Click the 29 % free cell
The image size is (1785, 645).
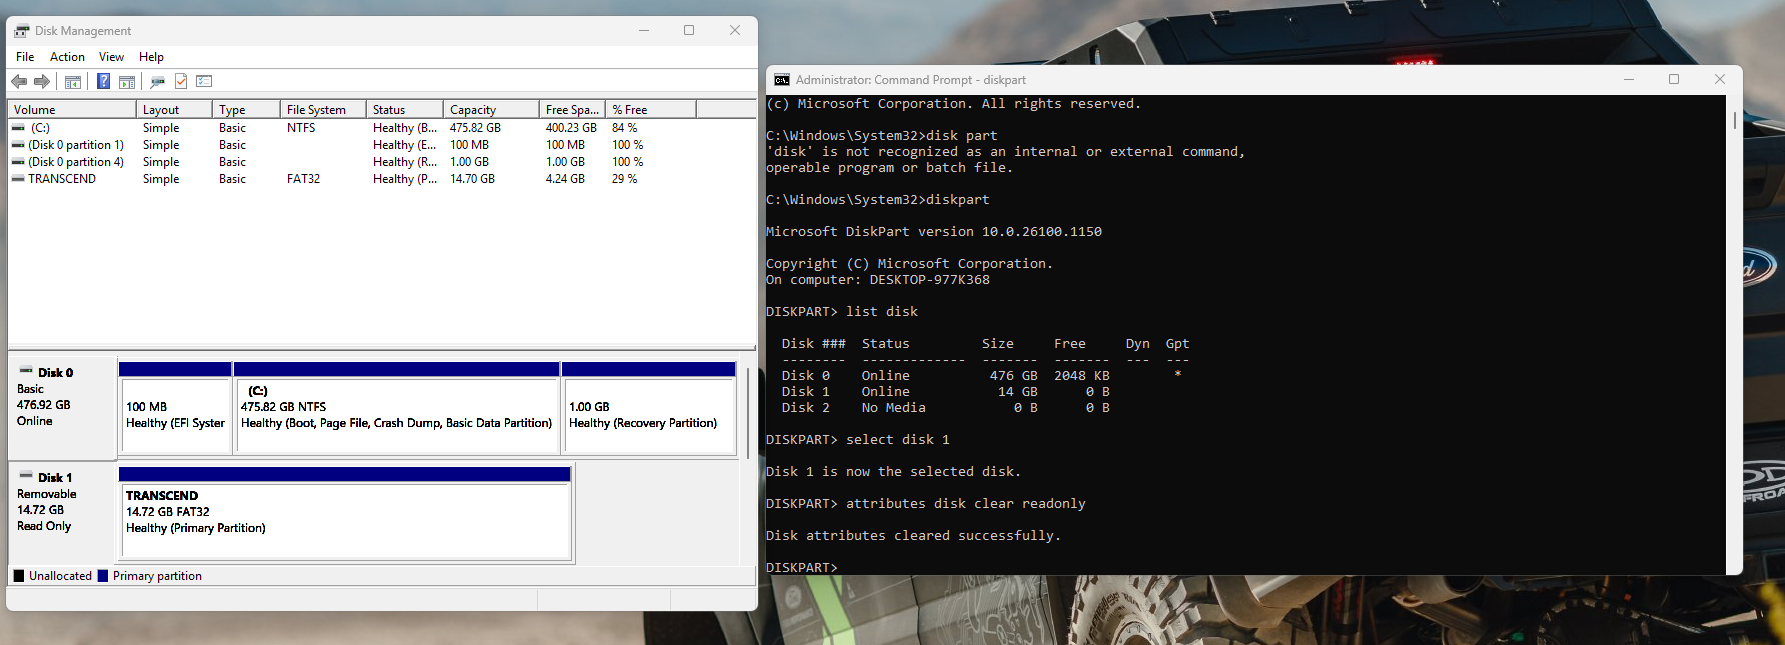click(x=624, y=179)
